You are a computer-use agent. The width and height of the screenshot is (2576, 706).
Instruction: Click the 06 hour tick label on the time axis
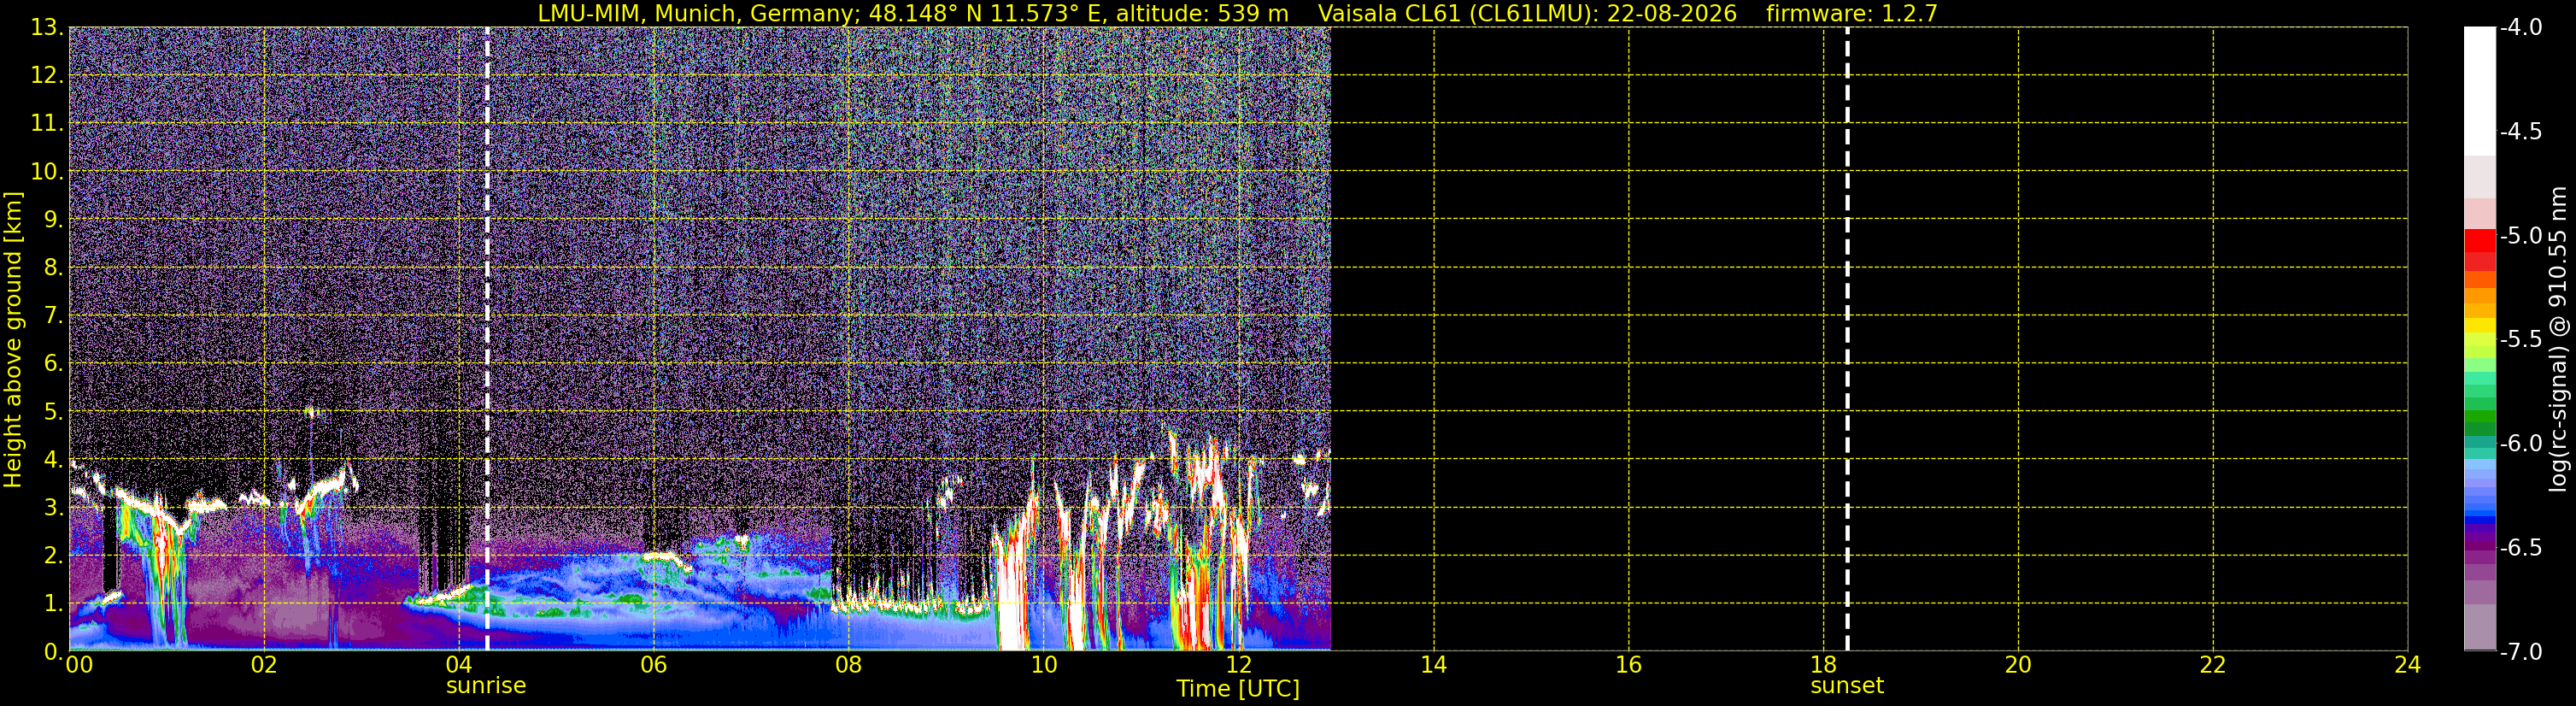pos(653,665)
